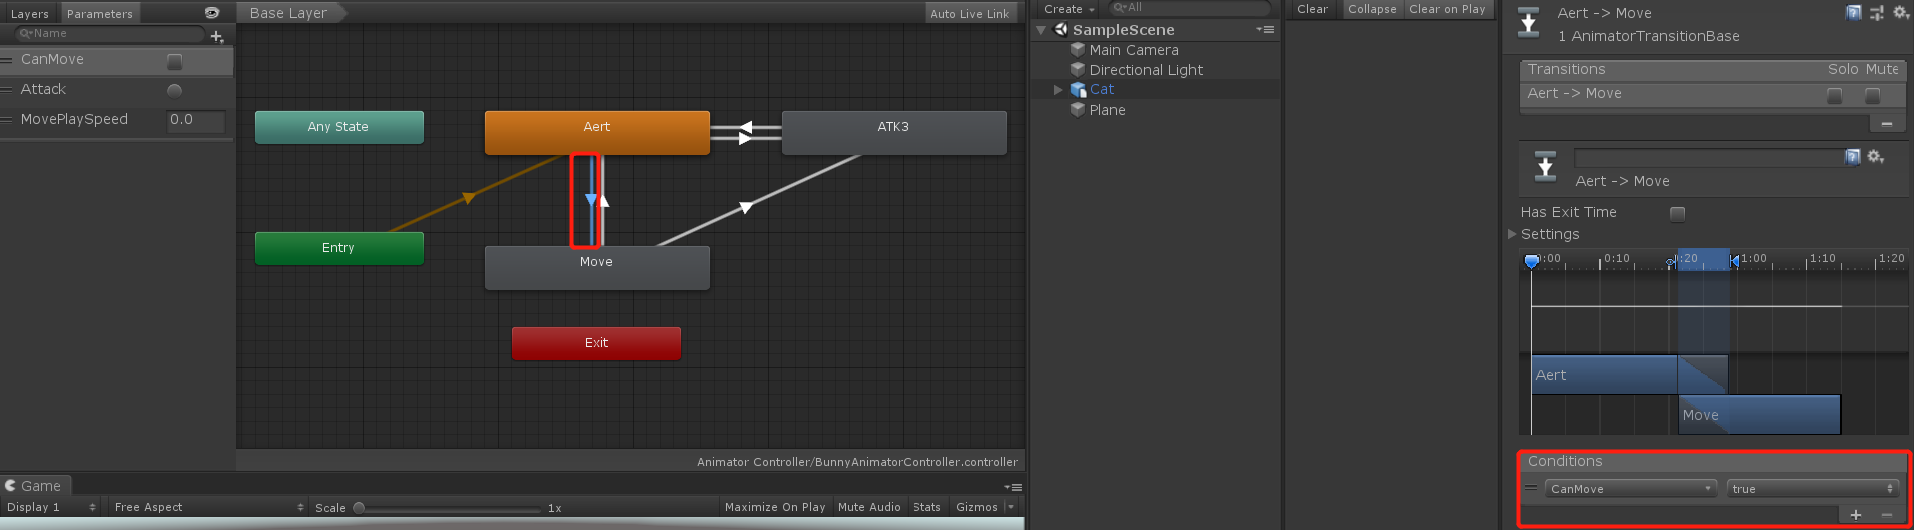Add a condition with the plus button
The height and width of the screenshot is (530, 1914).
(1856, 514)
